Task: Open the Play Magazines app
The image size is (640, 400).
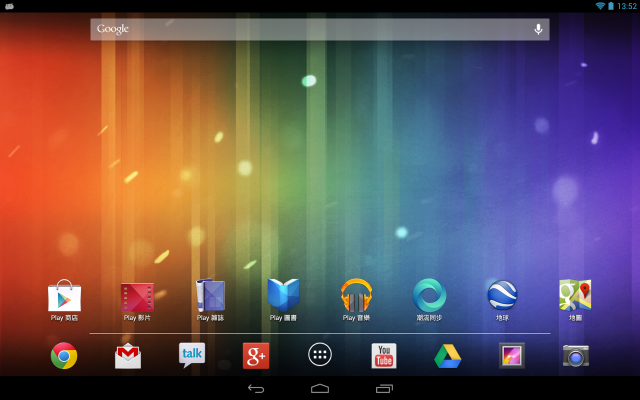Action: [210, 300]
